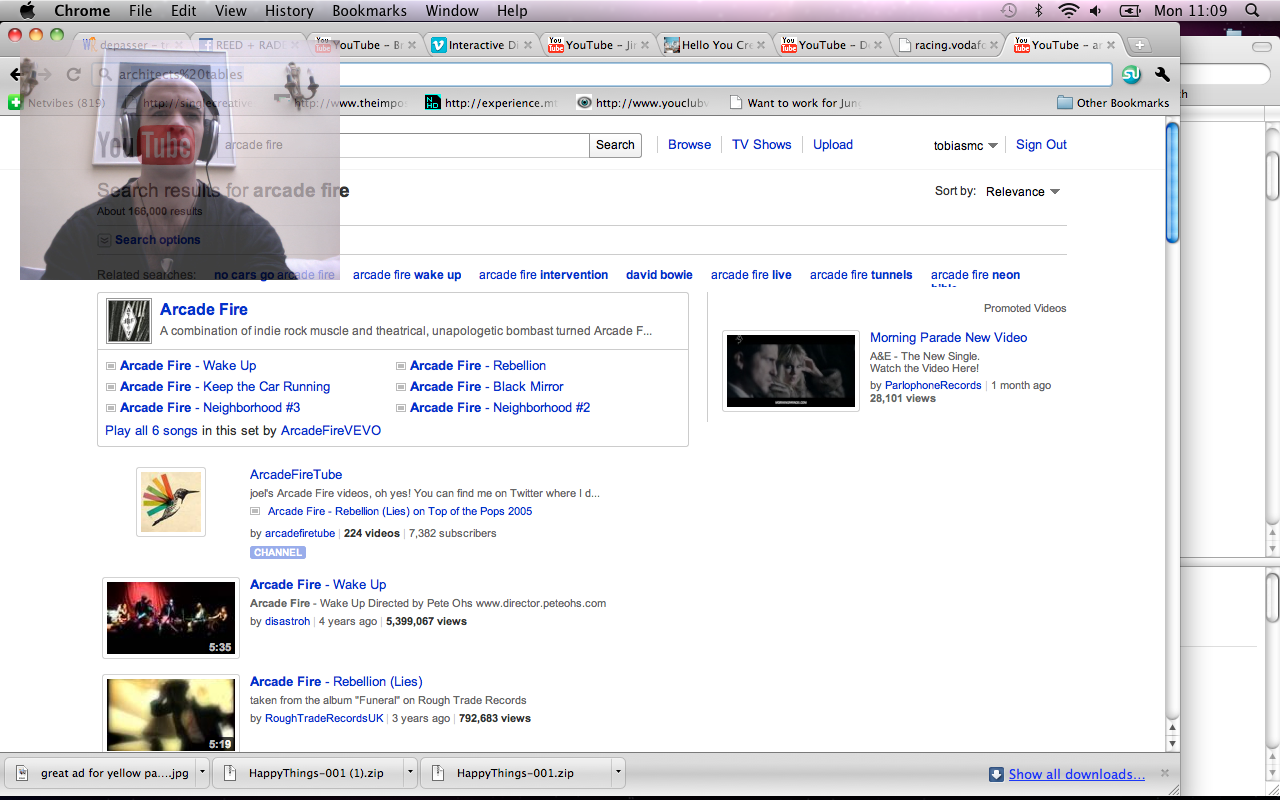The width and height of the screenshot is (1280, 800).
Task: Open a new tab with plus button
Action: pyautogui.click(x=1138, y=45)
